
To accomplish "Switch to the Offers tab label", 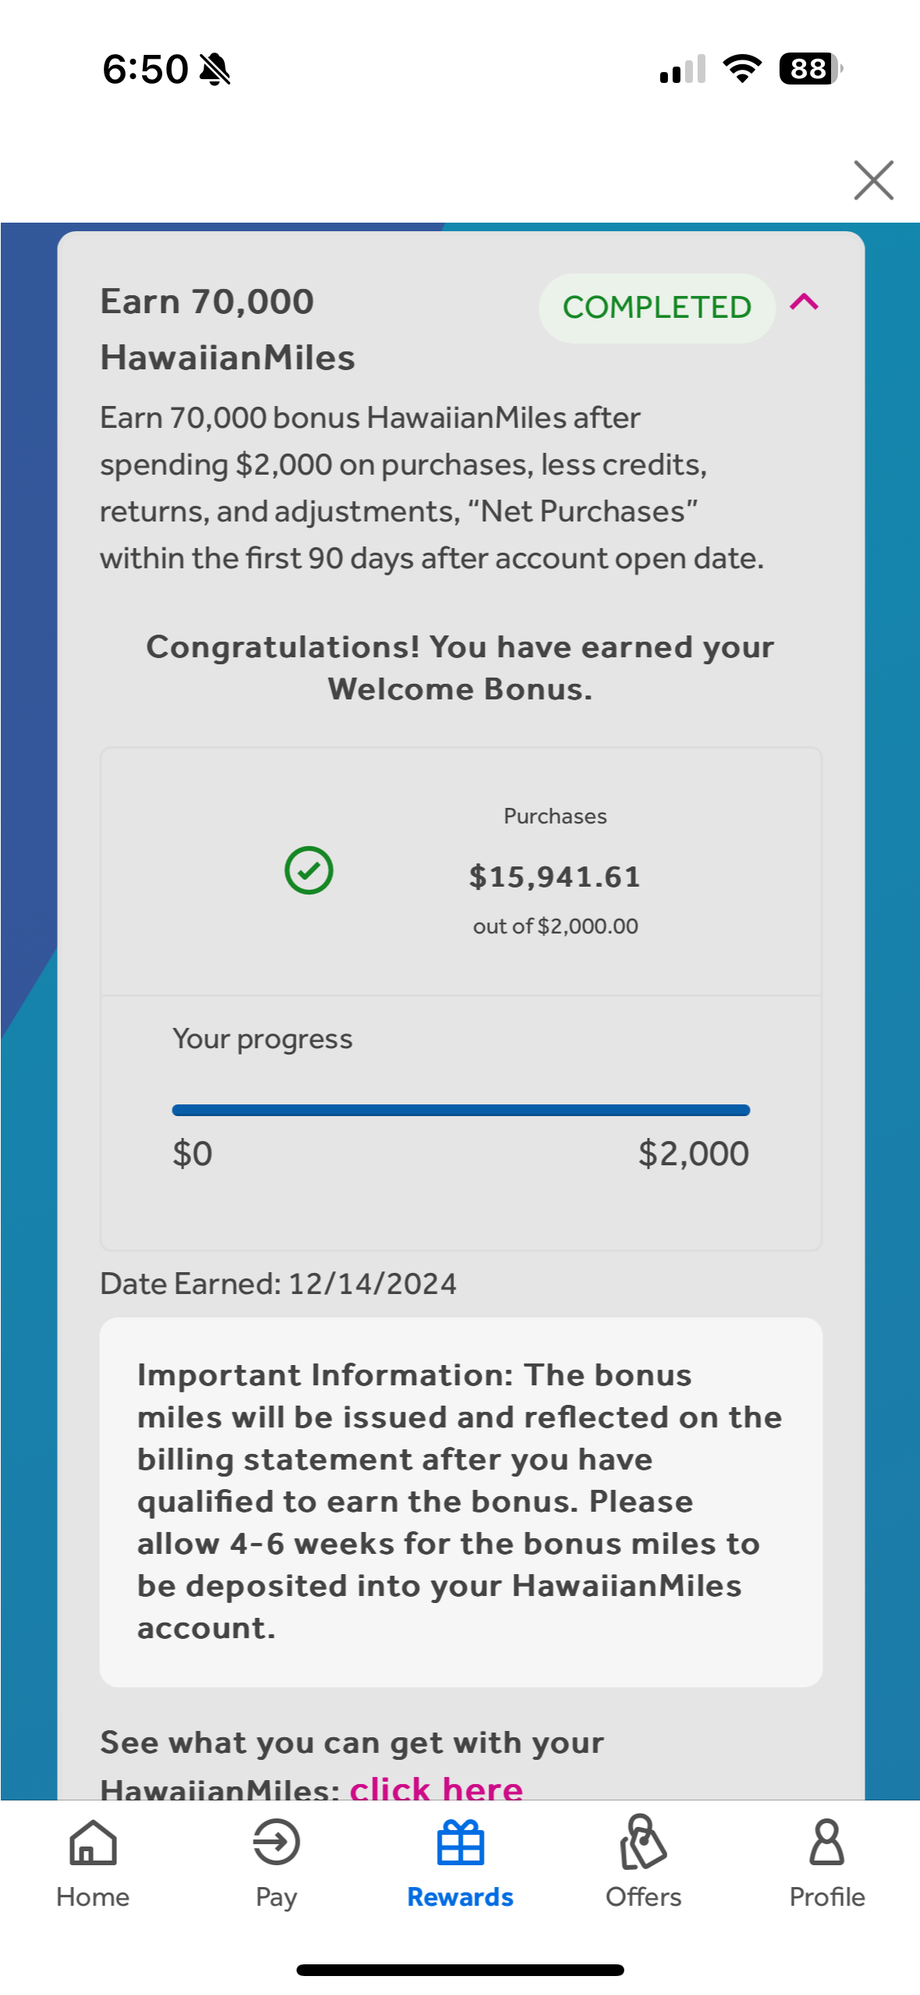I will [x=643, y=1897].
